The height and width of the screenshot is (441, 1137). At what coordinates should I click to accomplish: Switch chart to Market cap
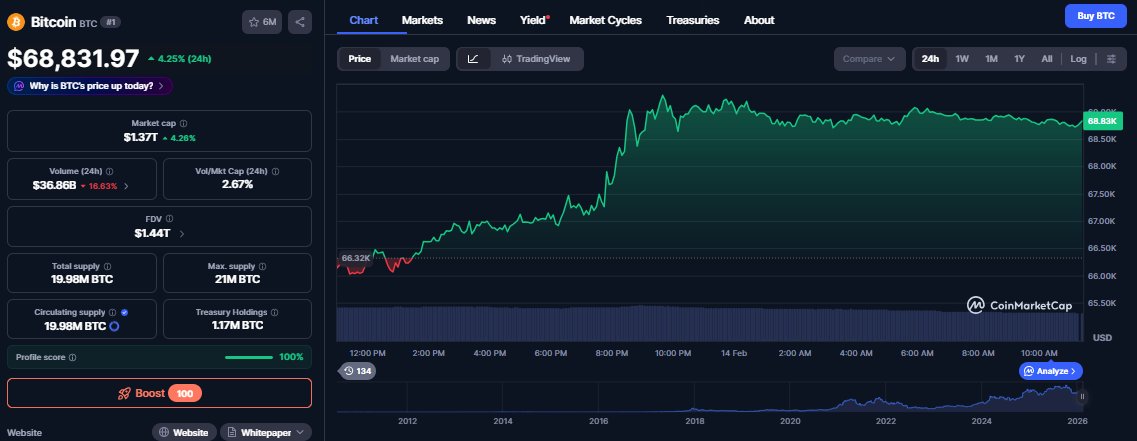pyautogui.click(x=414, y=59)
